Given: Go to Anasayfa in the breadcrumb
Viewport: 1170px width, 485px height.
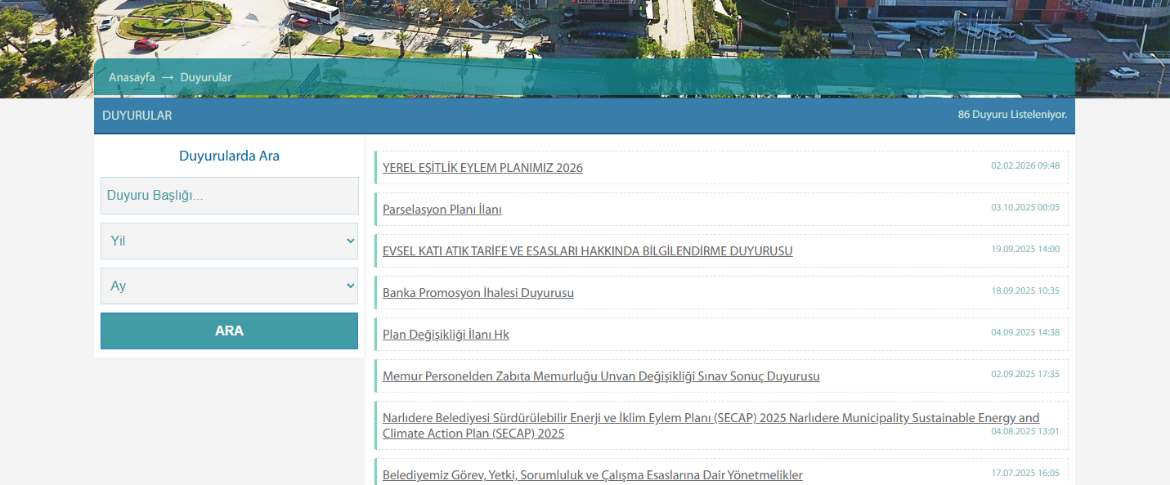Looking at the screenshot, I should click(x=132, y=77).
